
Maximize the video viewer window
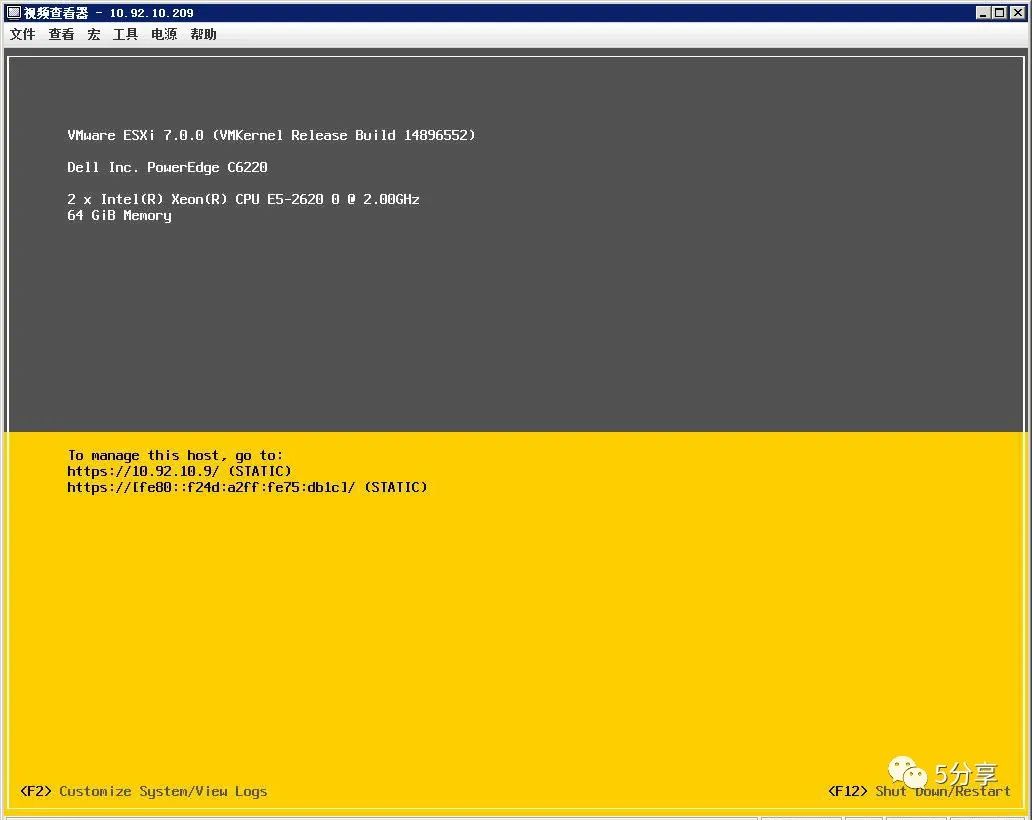tap(1000, 13)
